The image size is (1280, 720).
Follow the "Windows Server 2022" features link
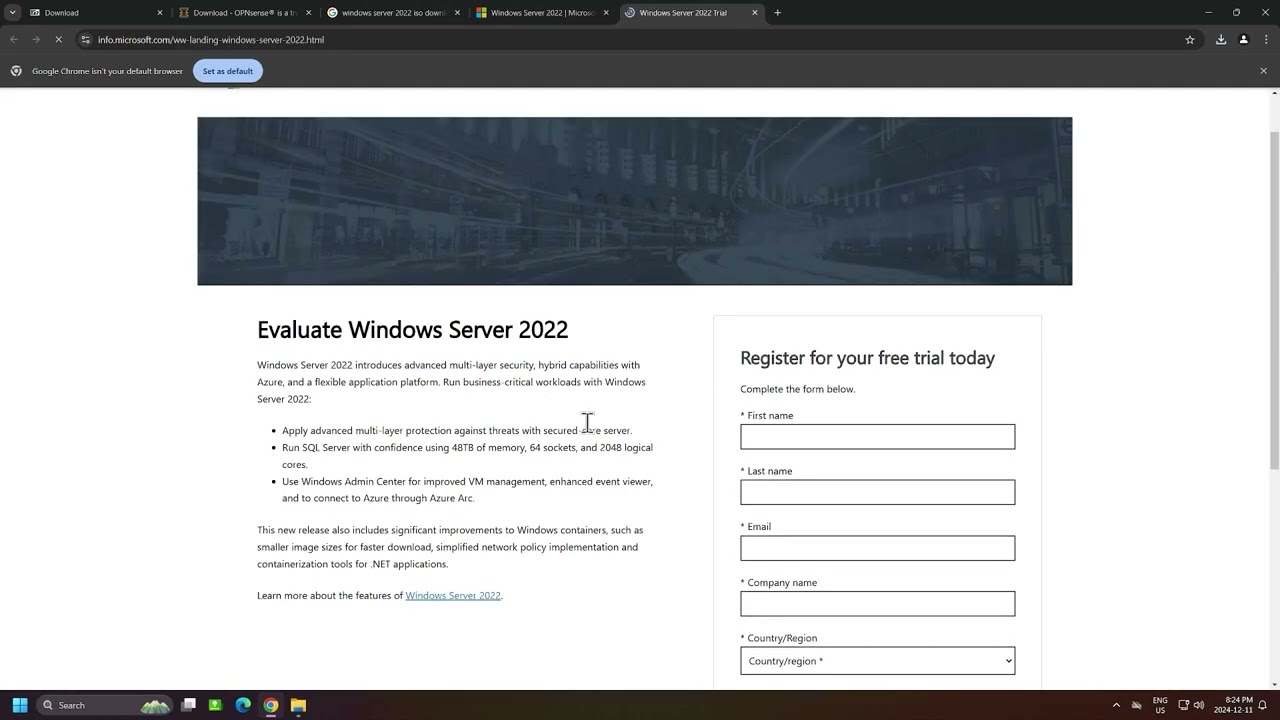tap(453, 596)
